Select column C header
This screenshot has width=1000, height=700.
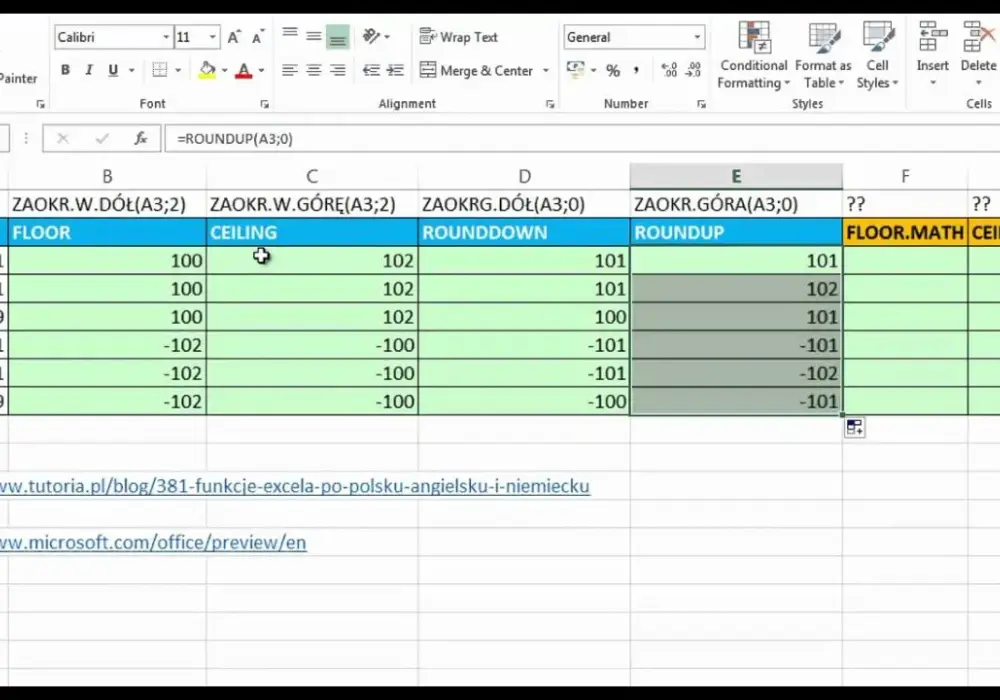click(312, 176)
